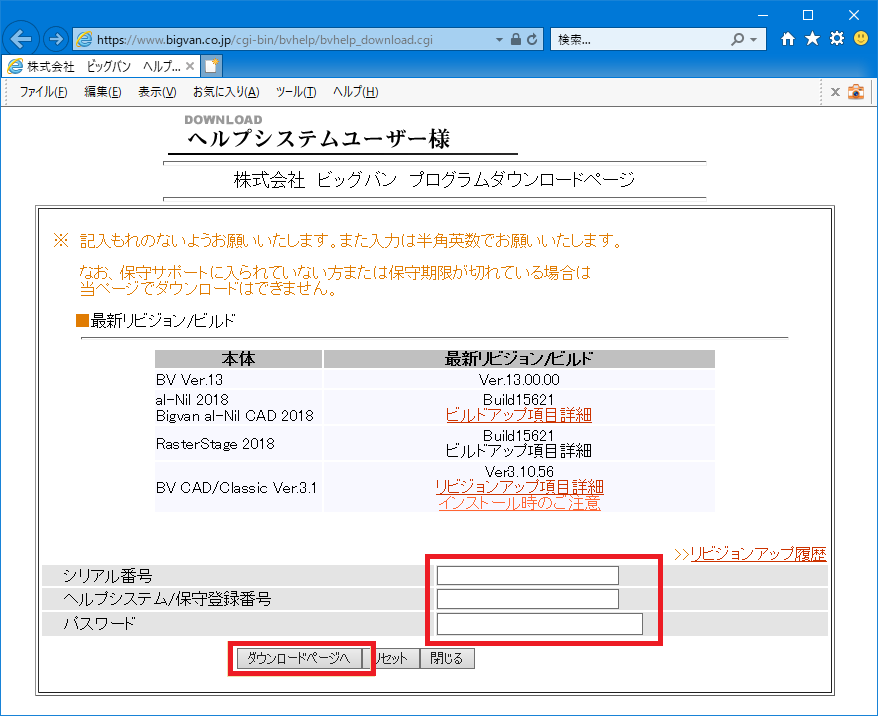This screenshot has height=716, width=878.
Task: Refresh the page with the reload icon
Action: (532, 39)
